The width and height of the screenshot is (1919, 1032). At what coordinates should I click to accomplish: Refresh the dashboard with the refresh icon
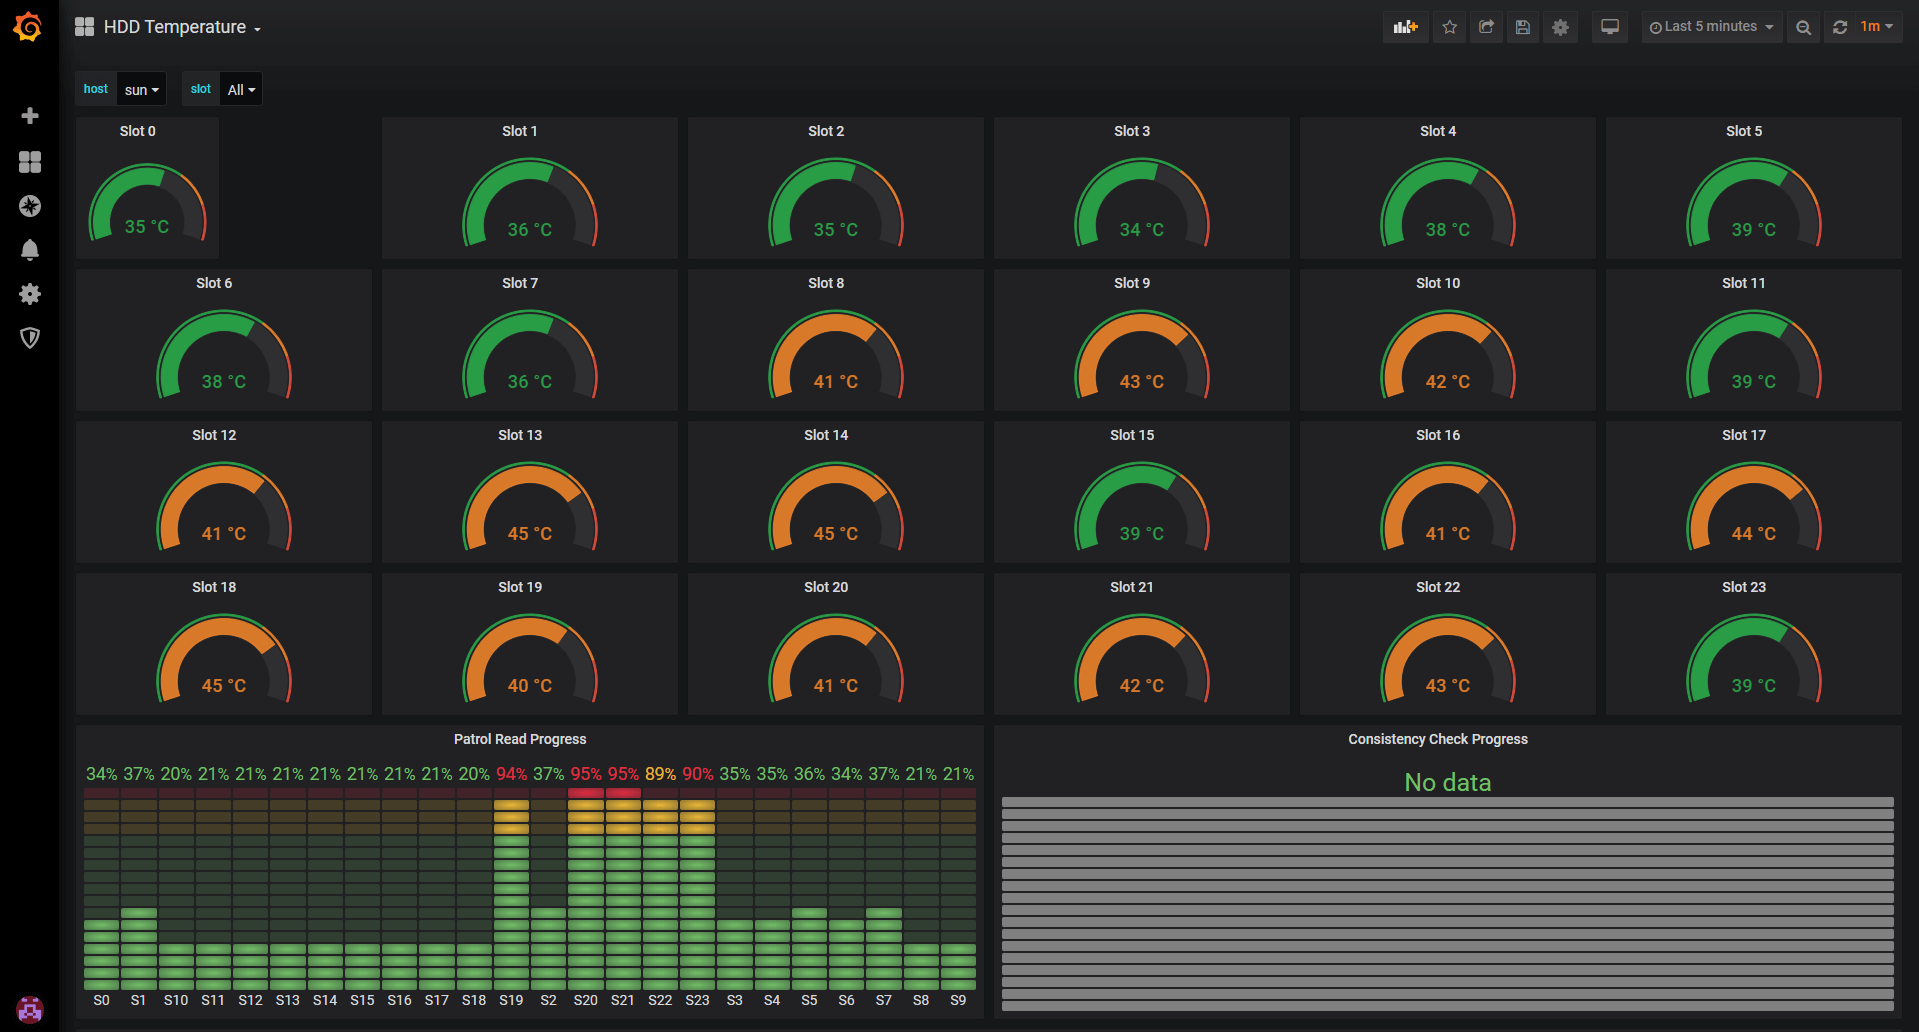click(x=1839, y=27)
